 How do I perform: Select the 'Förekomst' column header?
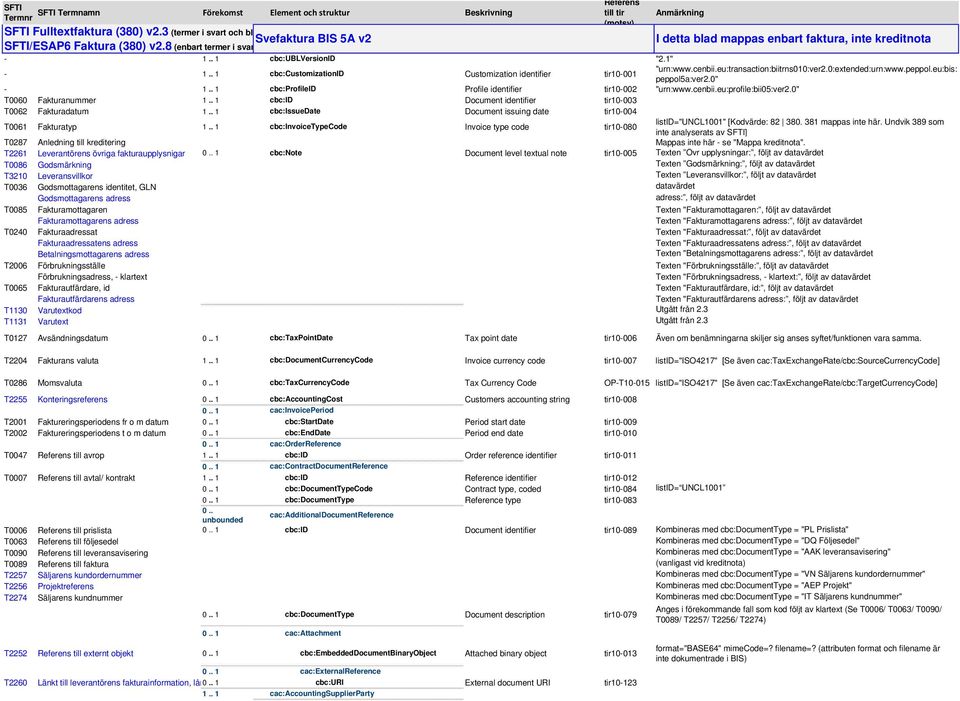(223, 13)
